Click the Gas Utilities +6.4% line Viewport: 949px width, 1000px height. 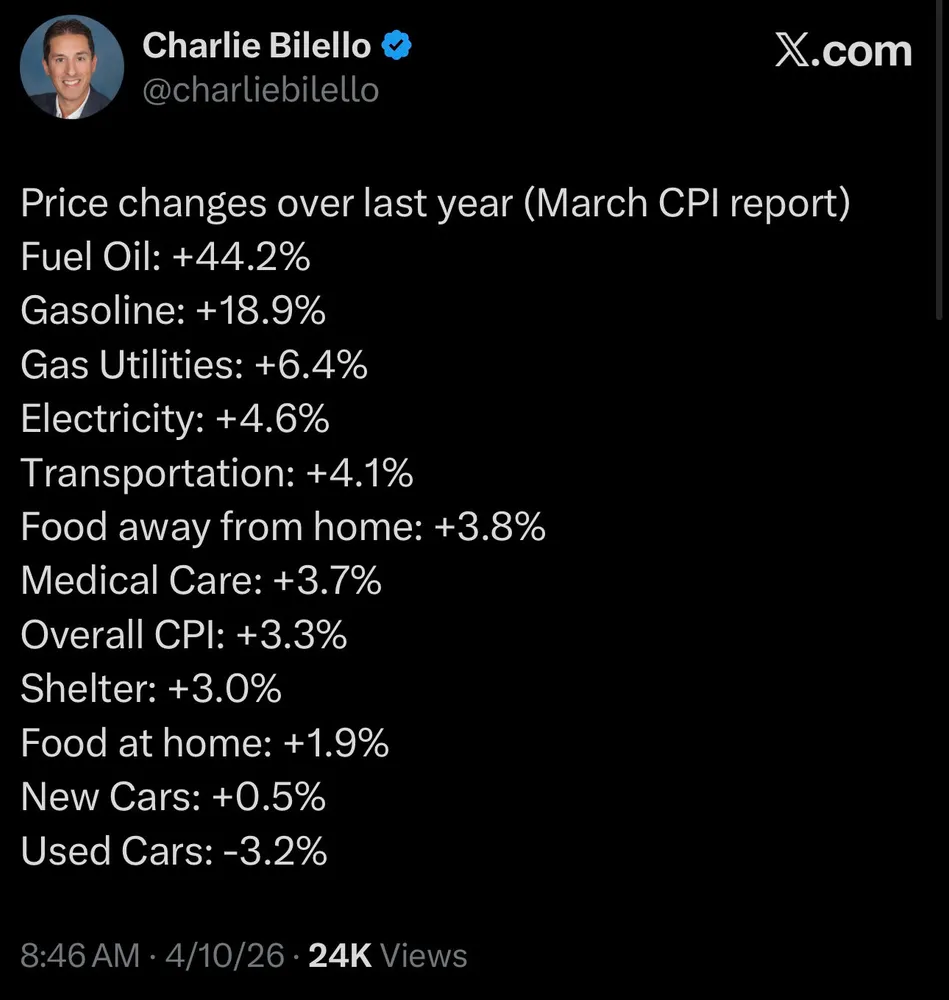(194, 365)
